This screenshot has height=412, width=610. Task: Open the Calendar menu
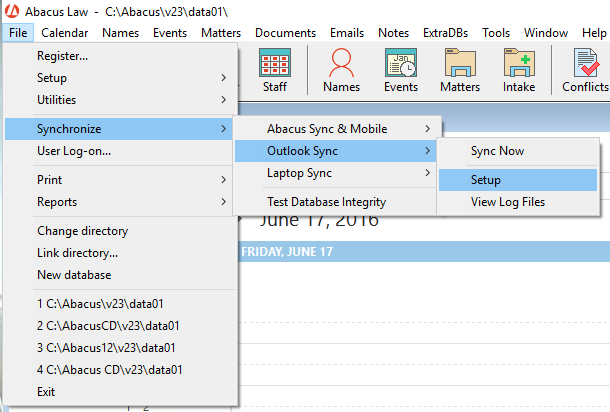coord(65,33)
